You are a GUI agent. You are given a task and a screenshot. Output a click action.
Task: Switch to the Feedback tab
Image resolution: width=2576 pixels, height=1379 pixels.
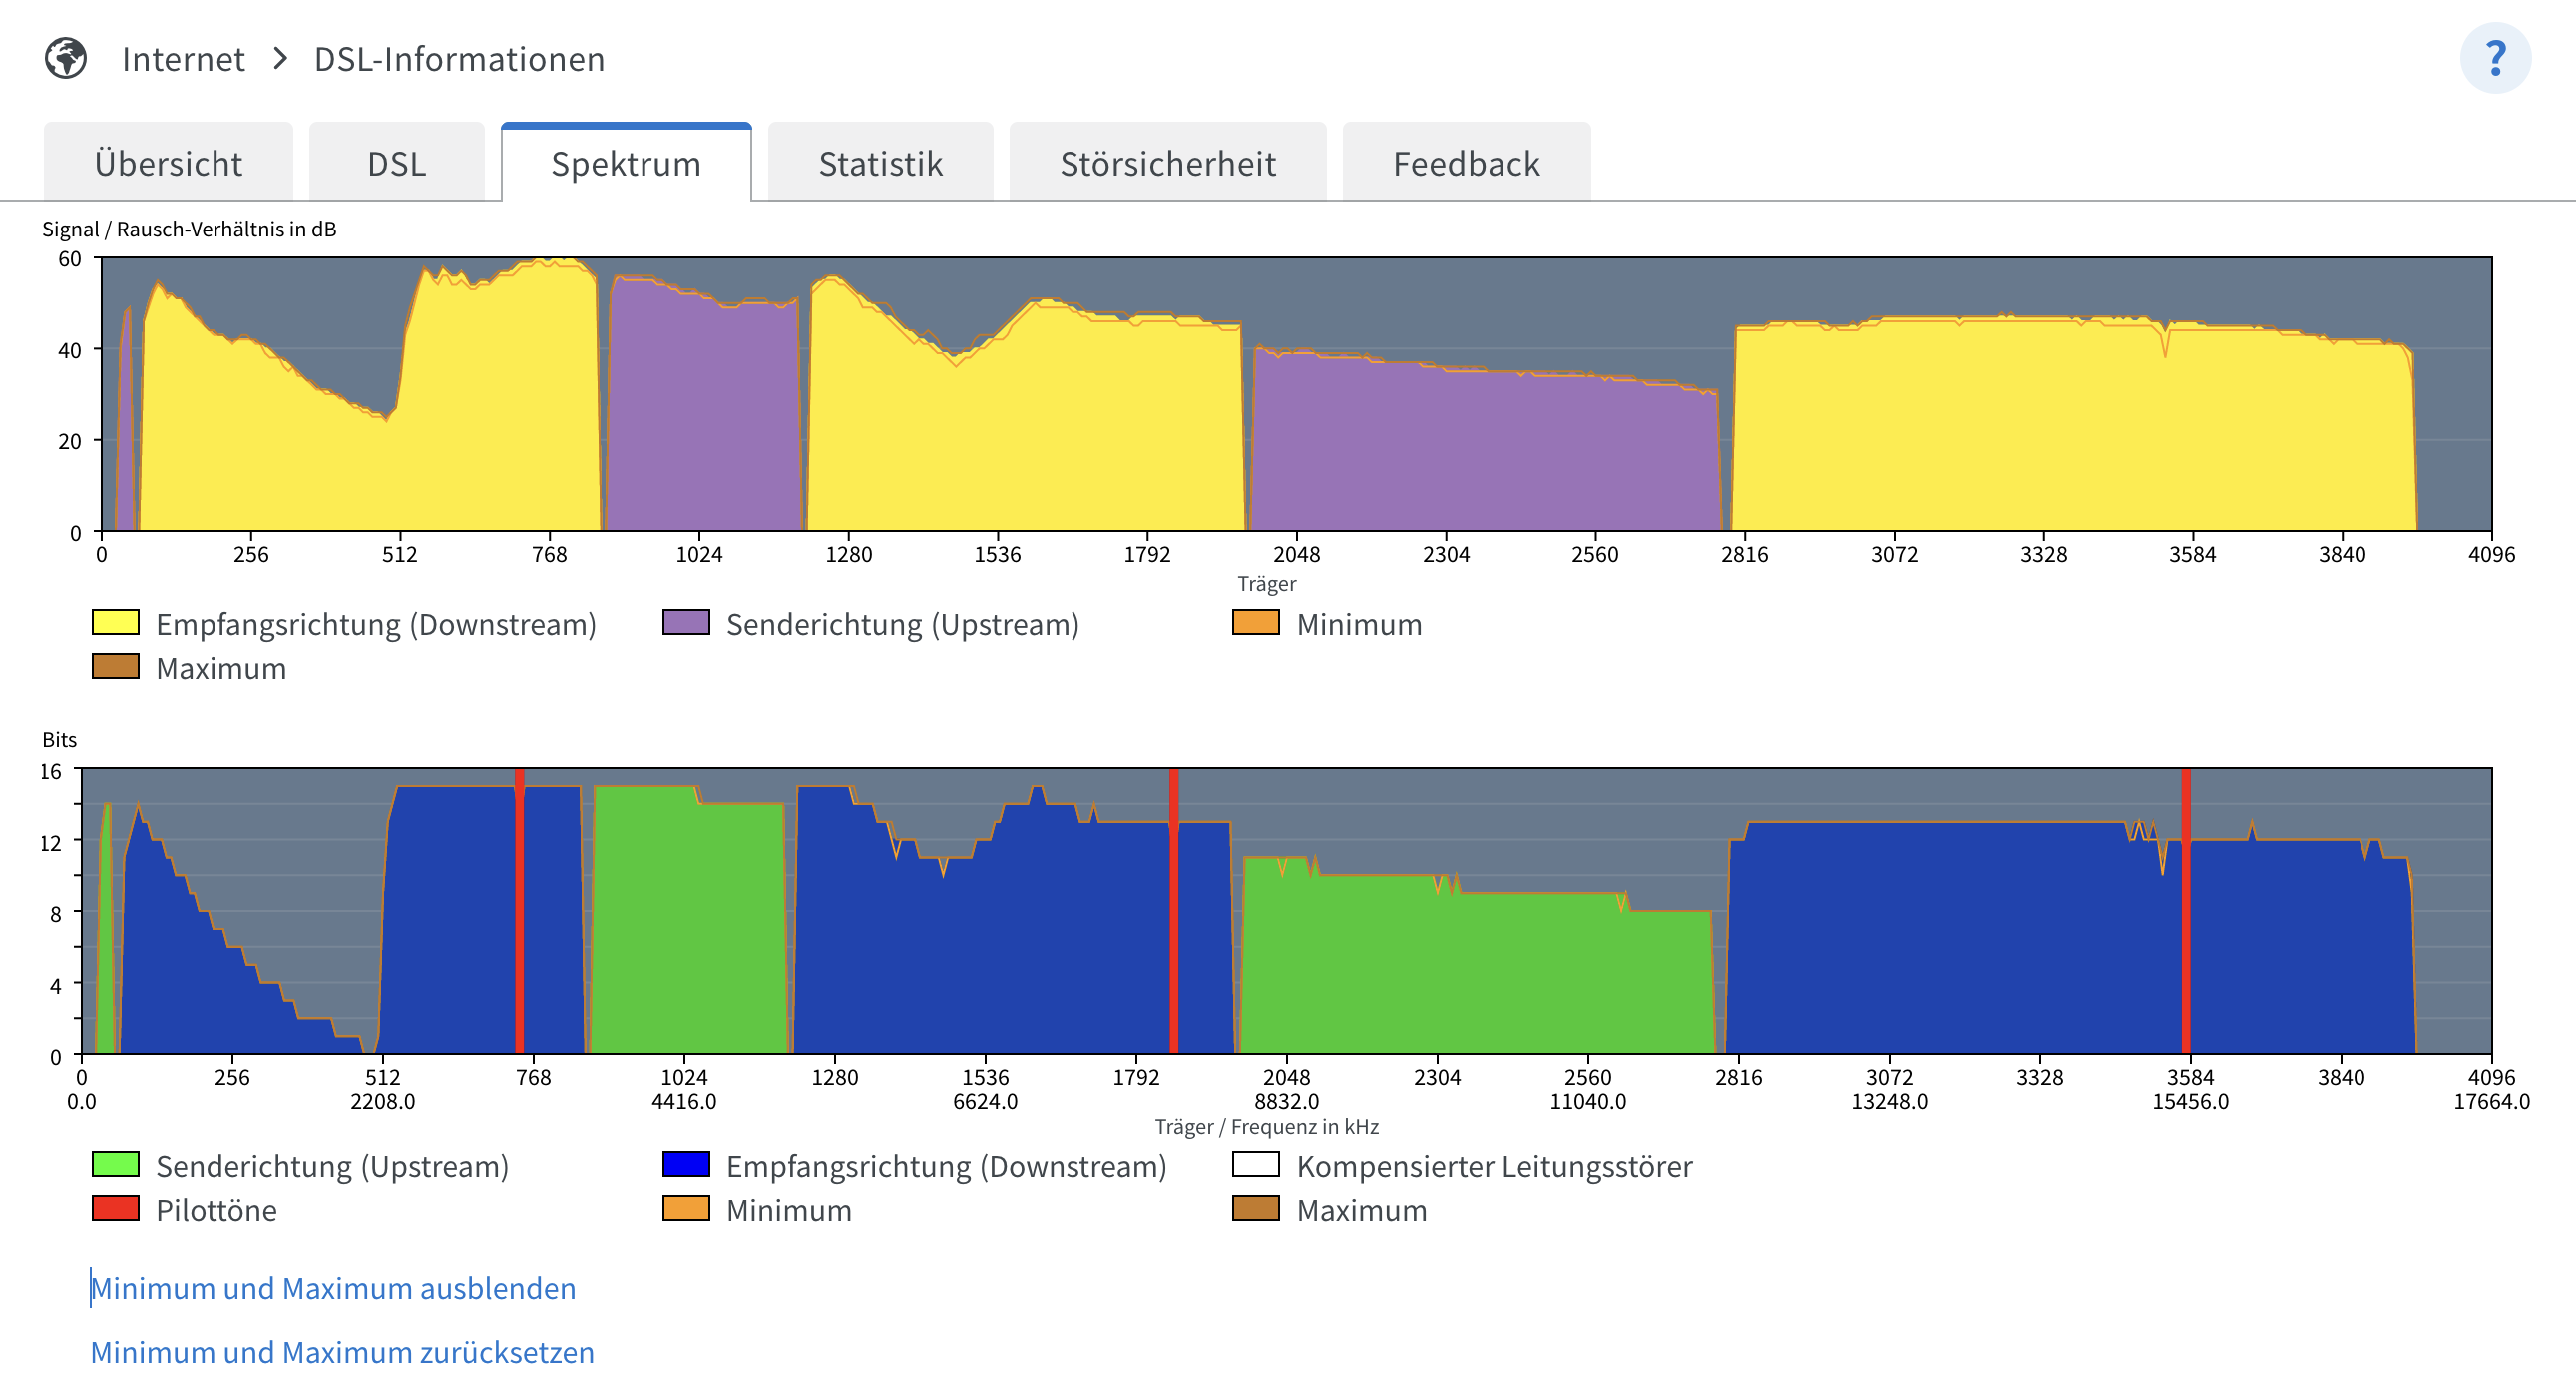pos(1466,163)
